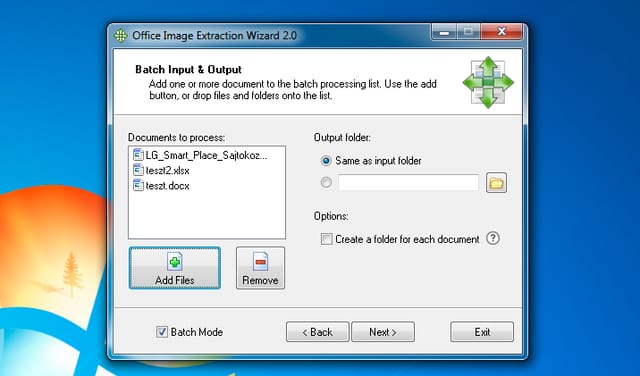Open the browse output folder icon

(x=496, y=182)
